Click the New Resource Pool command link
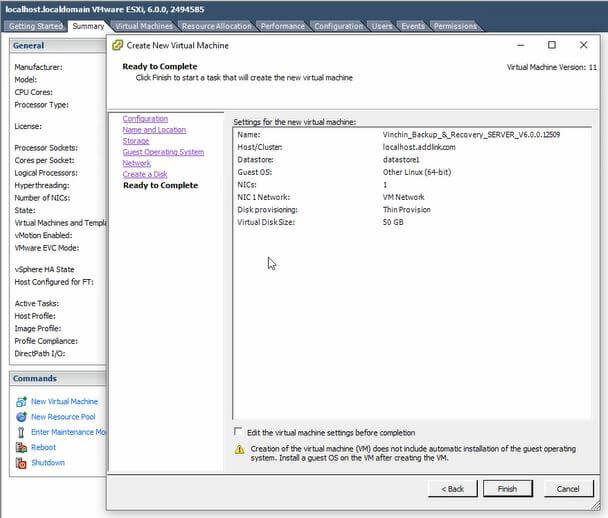Image resolution: width=608 pixels, height=518 pixels. point(63,417)
